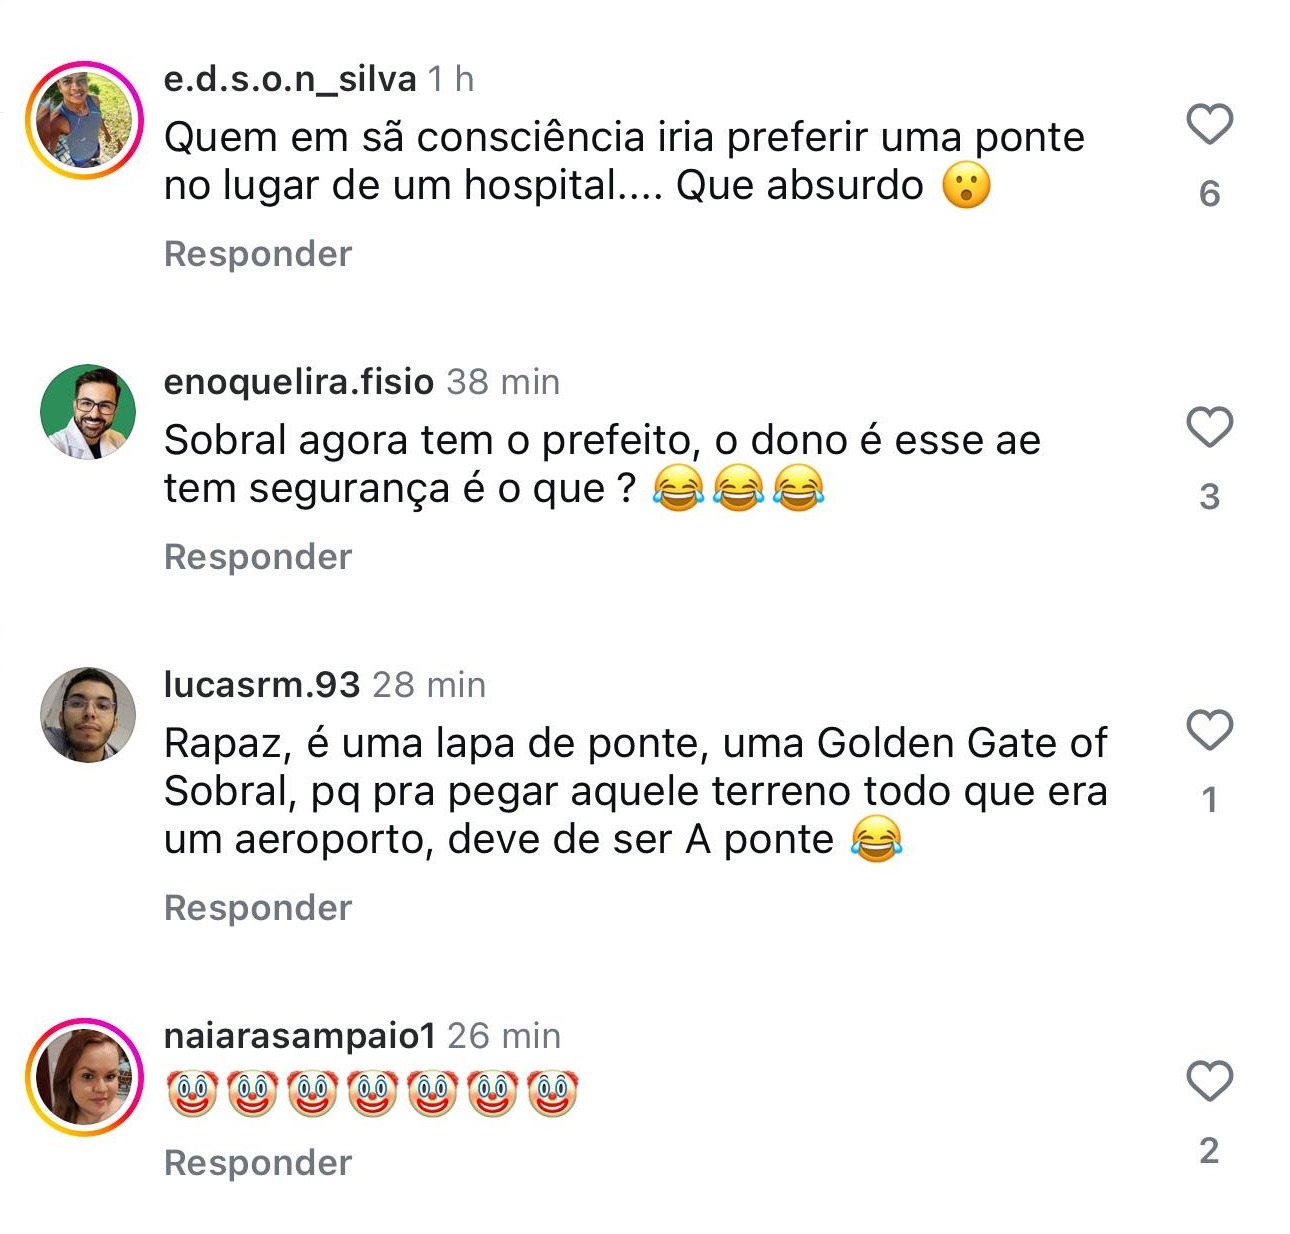Like enoquelira.fisio's comment with the heart
The width and height of the screenshot is (1290, 1234).
click(1209, 427)
